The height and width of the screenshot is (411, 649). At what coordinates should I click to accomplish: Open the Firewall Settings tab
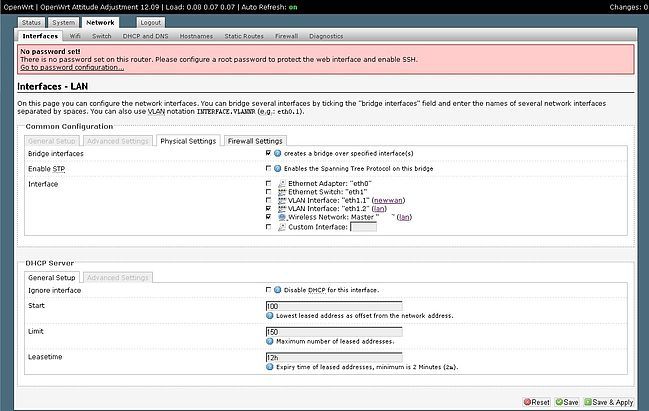pyautogui.click(x=255, y=140)
